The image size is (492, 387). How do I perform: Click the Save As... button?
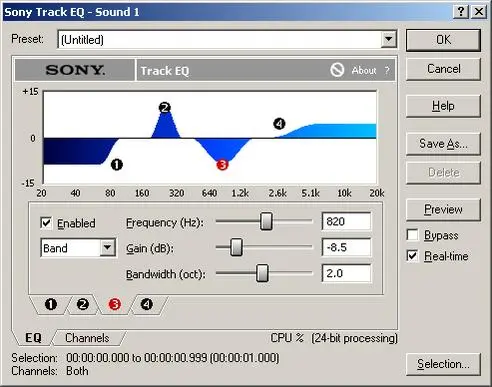[443, 144]
